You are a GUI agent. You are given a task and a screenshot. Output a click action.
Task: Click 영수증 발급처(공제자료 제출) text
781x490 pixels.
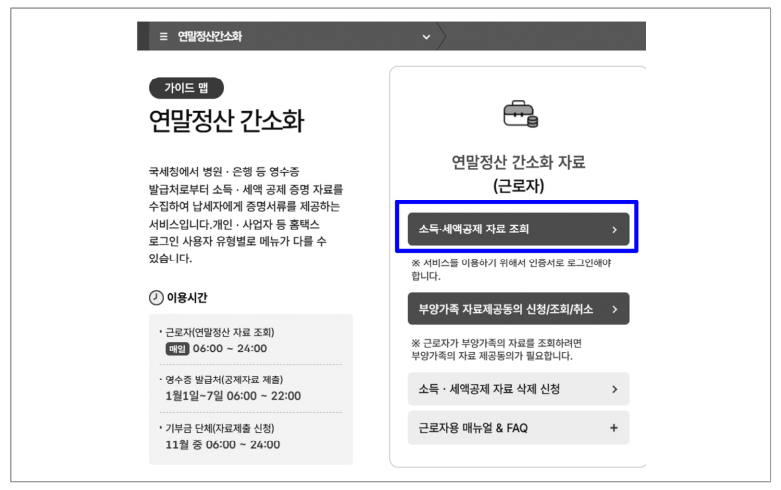tap(224, 379)
